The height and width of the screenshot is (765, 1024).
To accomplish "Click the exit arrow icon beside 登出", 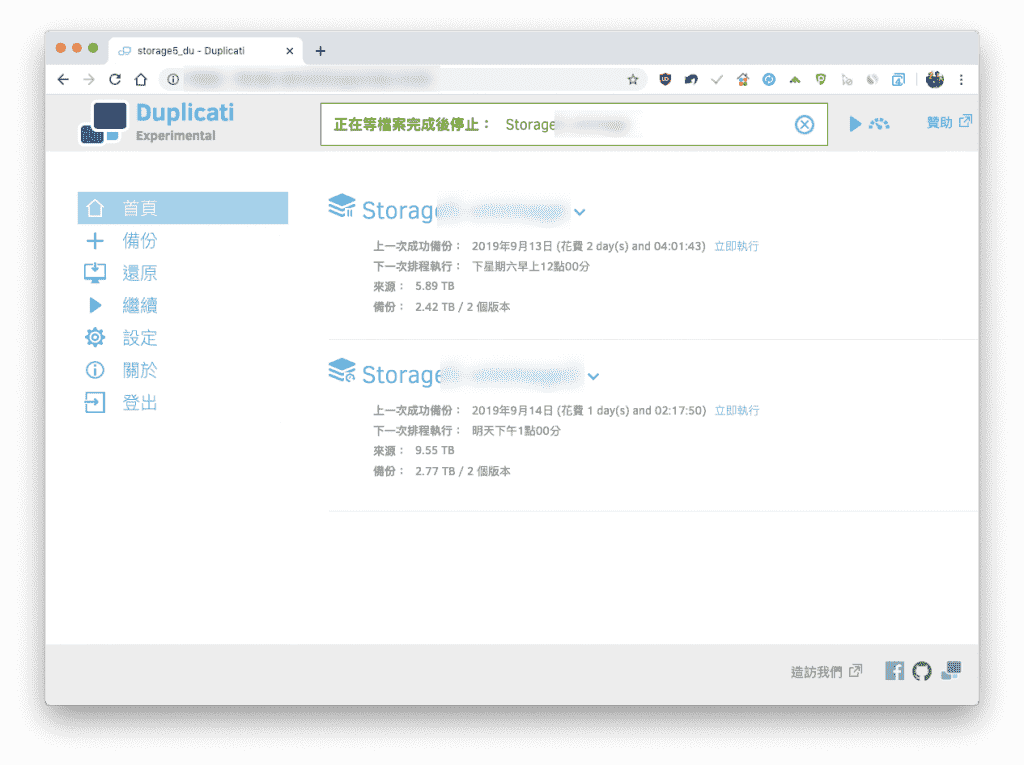I will pos(95,402).
